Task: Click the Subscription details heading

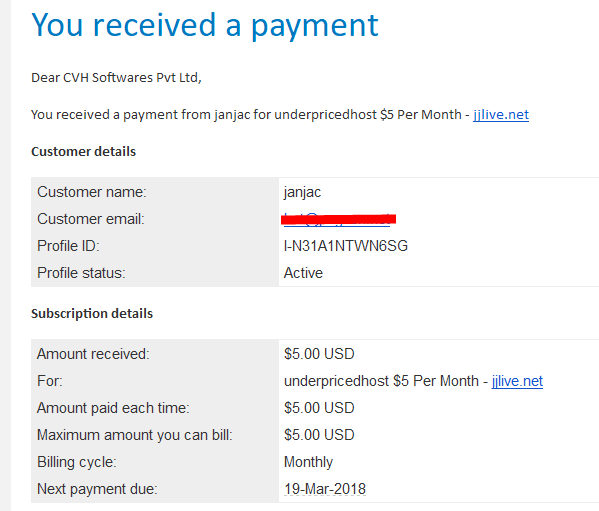Action: (92, 314)
